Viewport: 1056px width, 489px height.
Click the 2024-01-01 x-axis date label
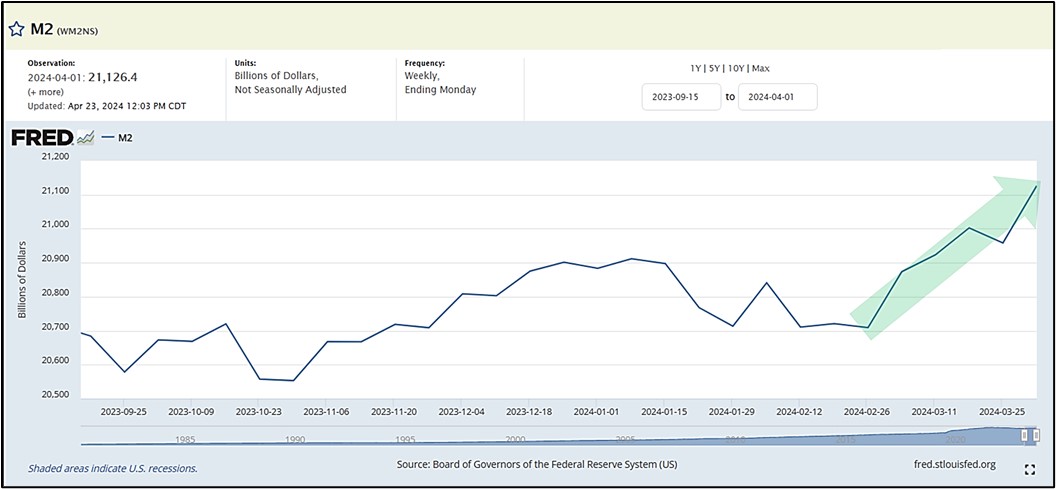point(598,411)
